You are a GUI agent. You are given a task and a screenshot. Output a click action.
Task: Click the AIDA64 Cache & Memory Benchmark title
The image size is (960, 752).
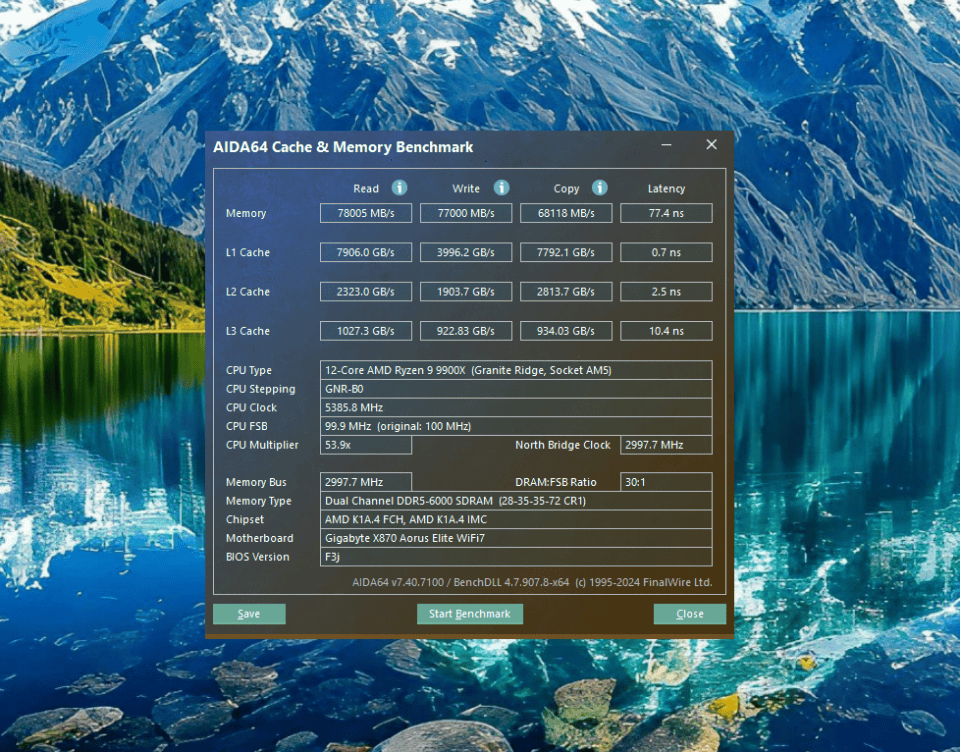(343, 147)
